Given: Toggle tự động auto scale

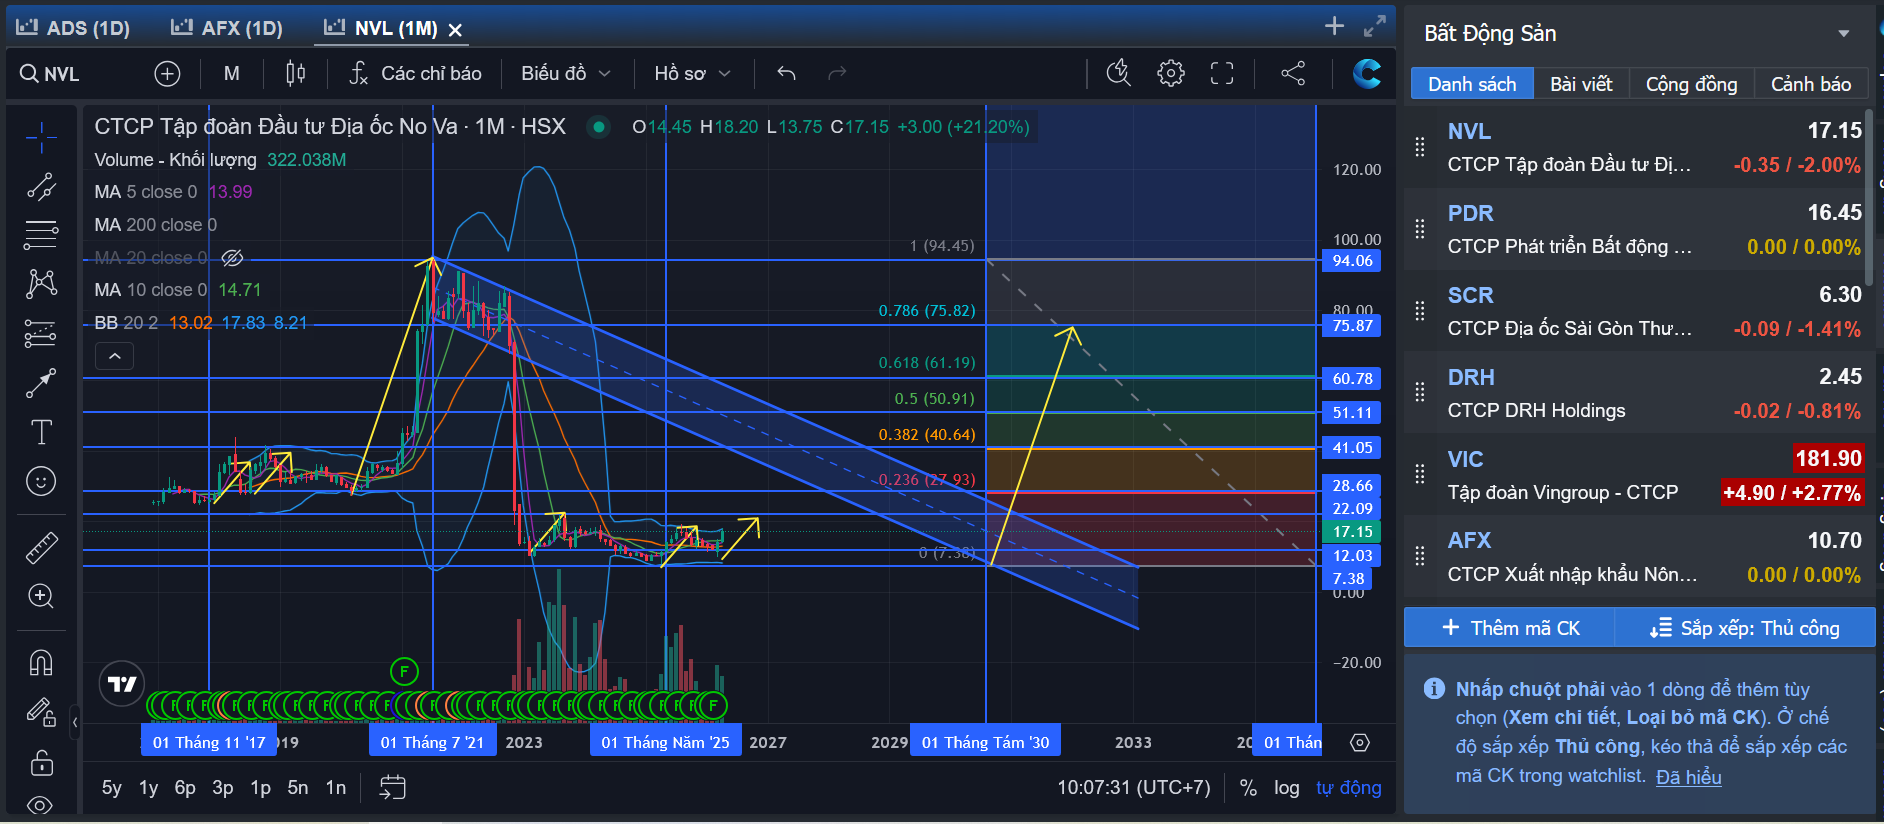Looking at the screenshot, I should 1348,788.
